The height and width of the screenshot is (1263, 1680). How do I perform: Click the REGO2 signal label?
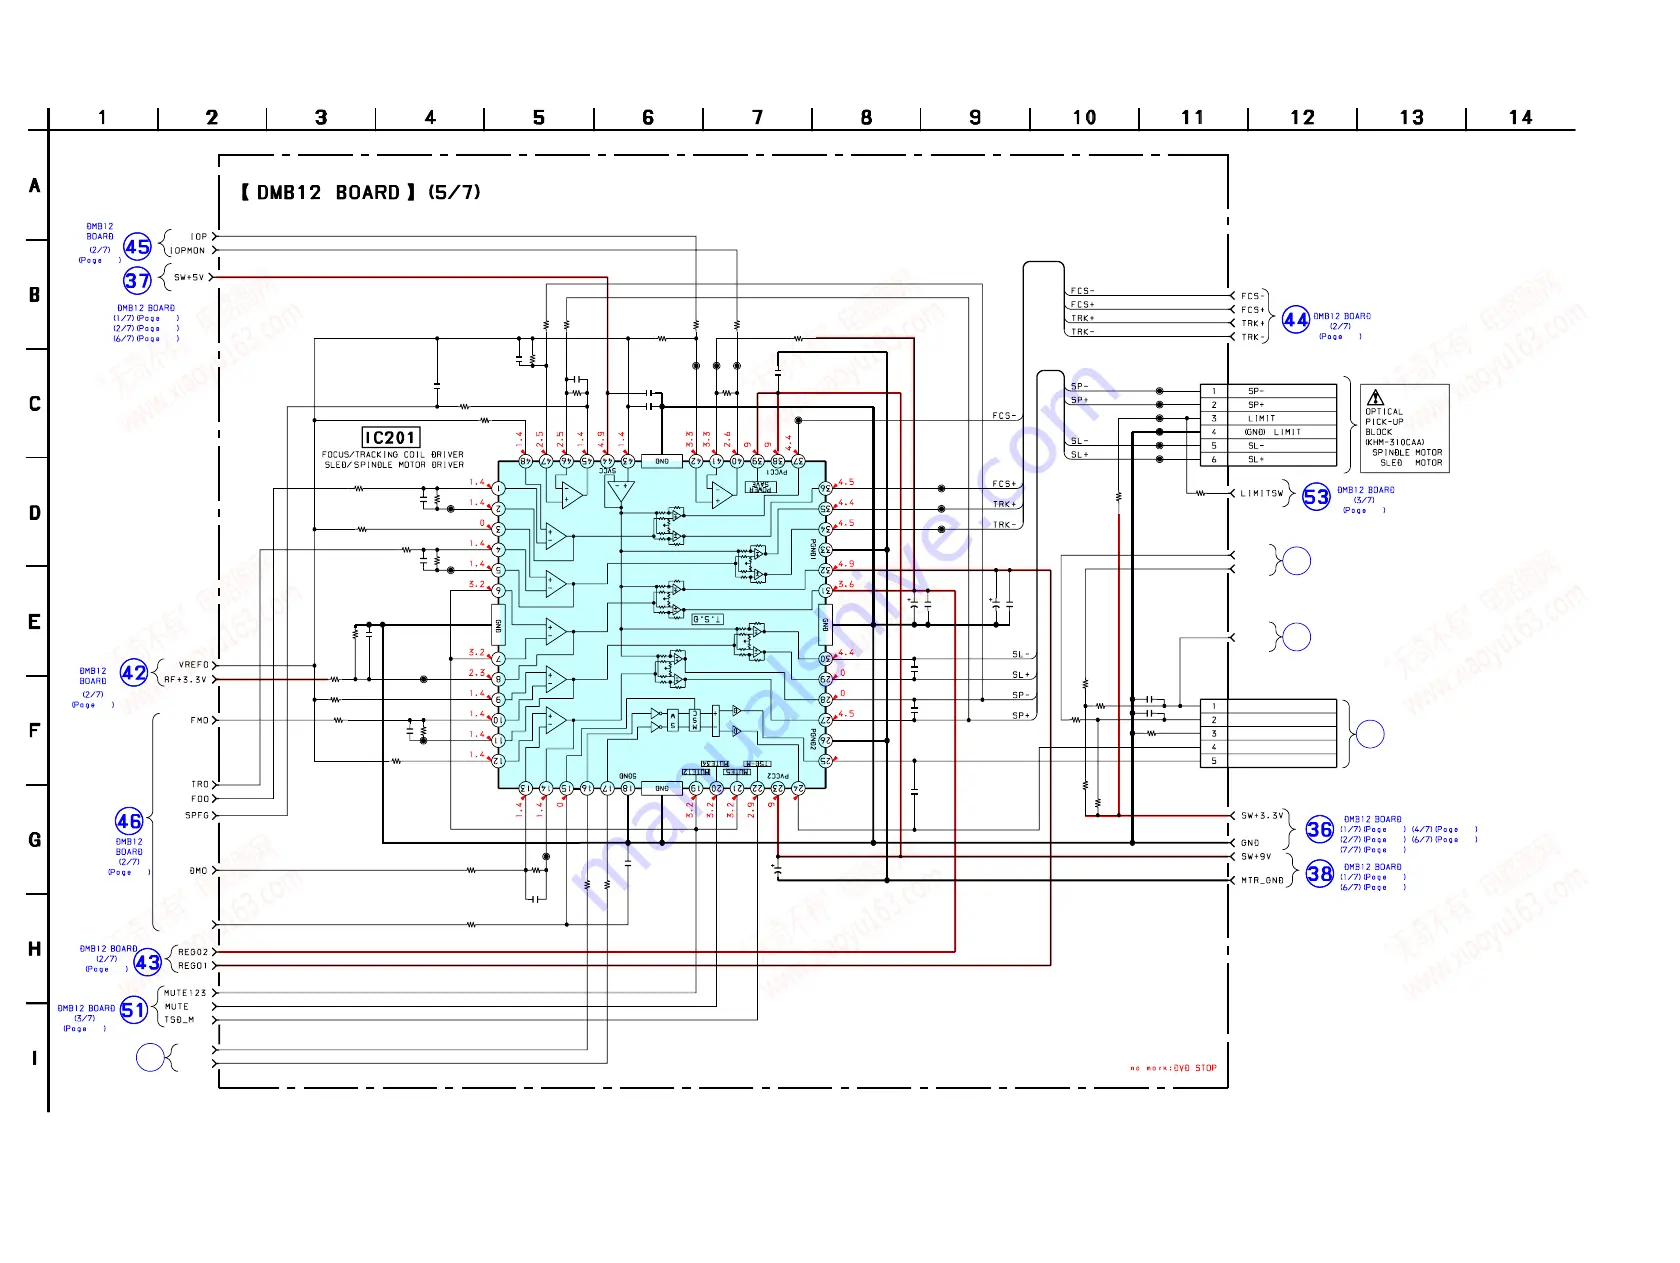193,952
